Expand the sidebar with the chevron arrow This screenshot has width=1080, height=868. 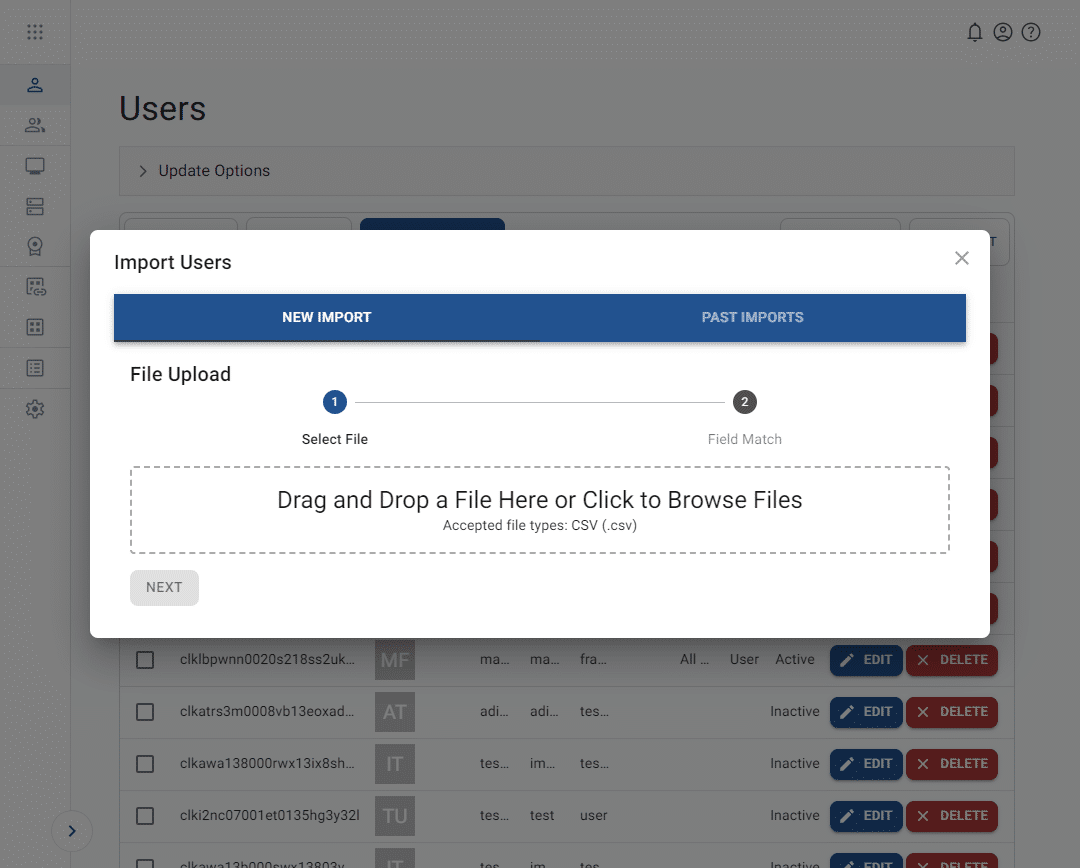(71, 830)
